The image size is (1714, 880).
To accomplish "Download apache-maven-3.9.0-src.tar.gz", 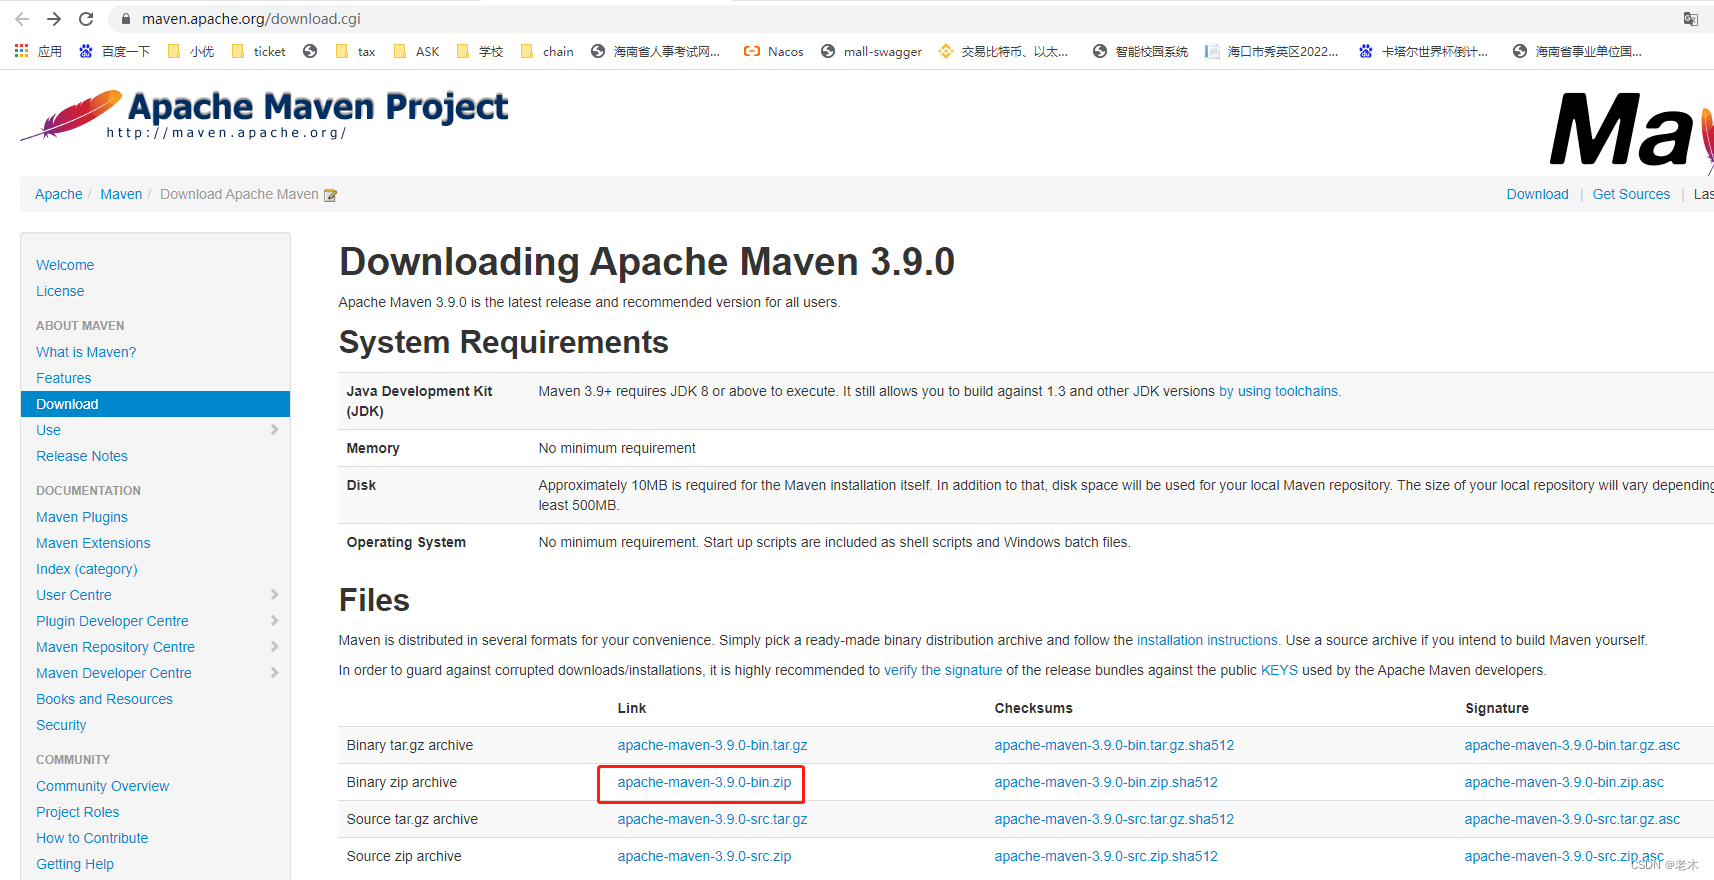I will pos(712,819).
